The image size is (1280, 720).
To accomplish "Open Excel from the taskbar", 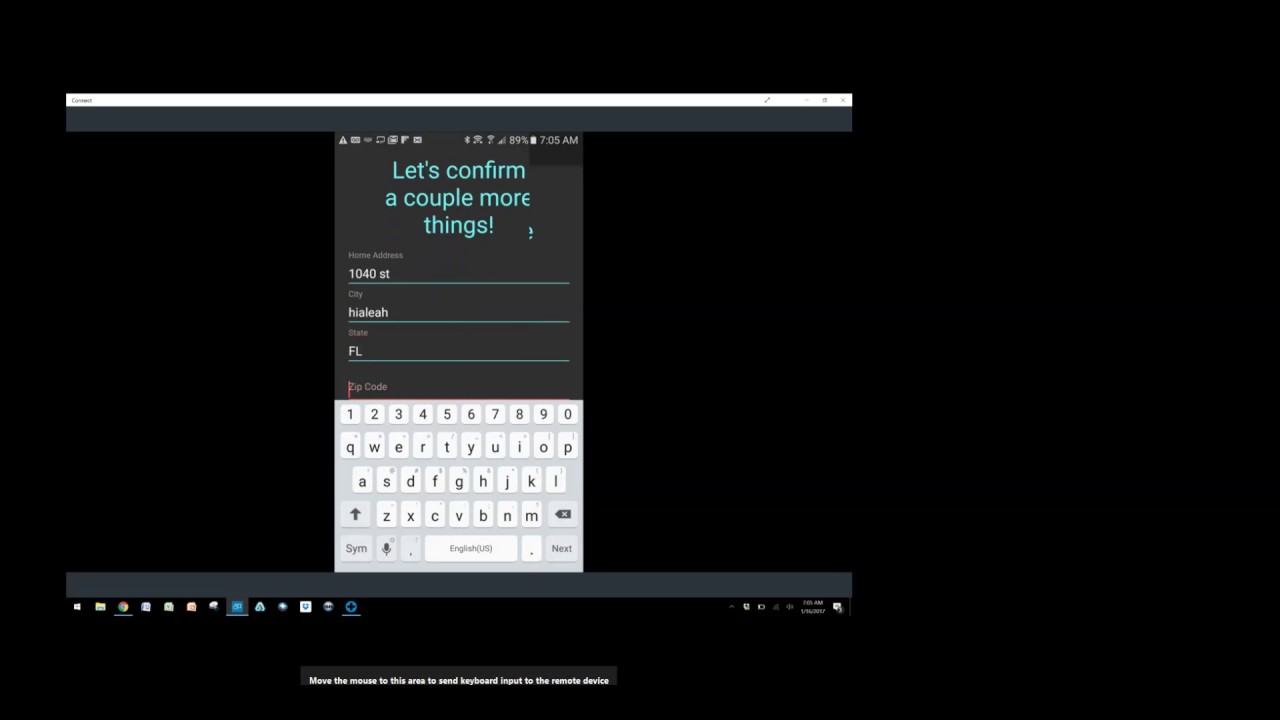I will click(169, 607).
